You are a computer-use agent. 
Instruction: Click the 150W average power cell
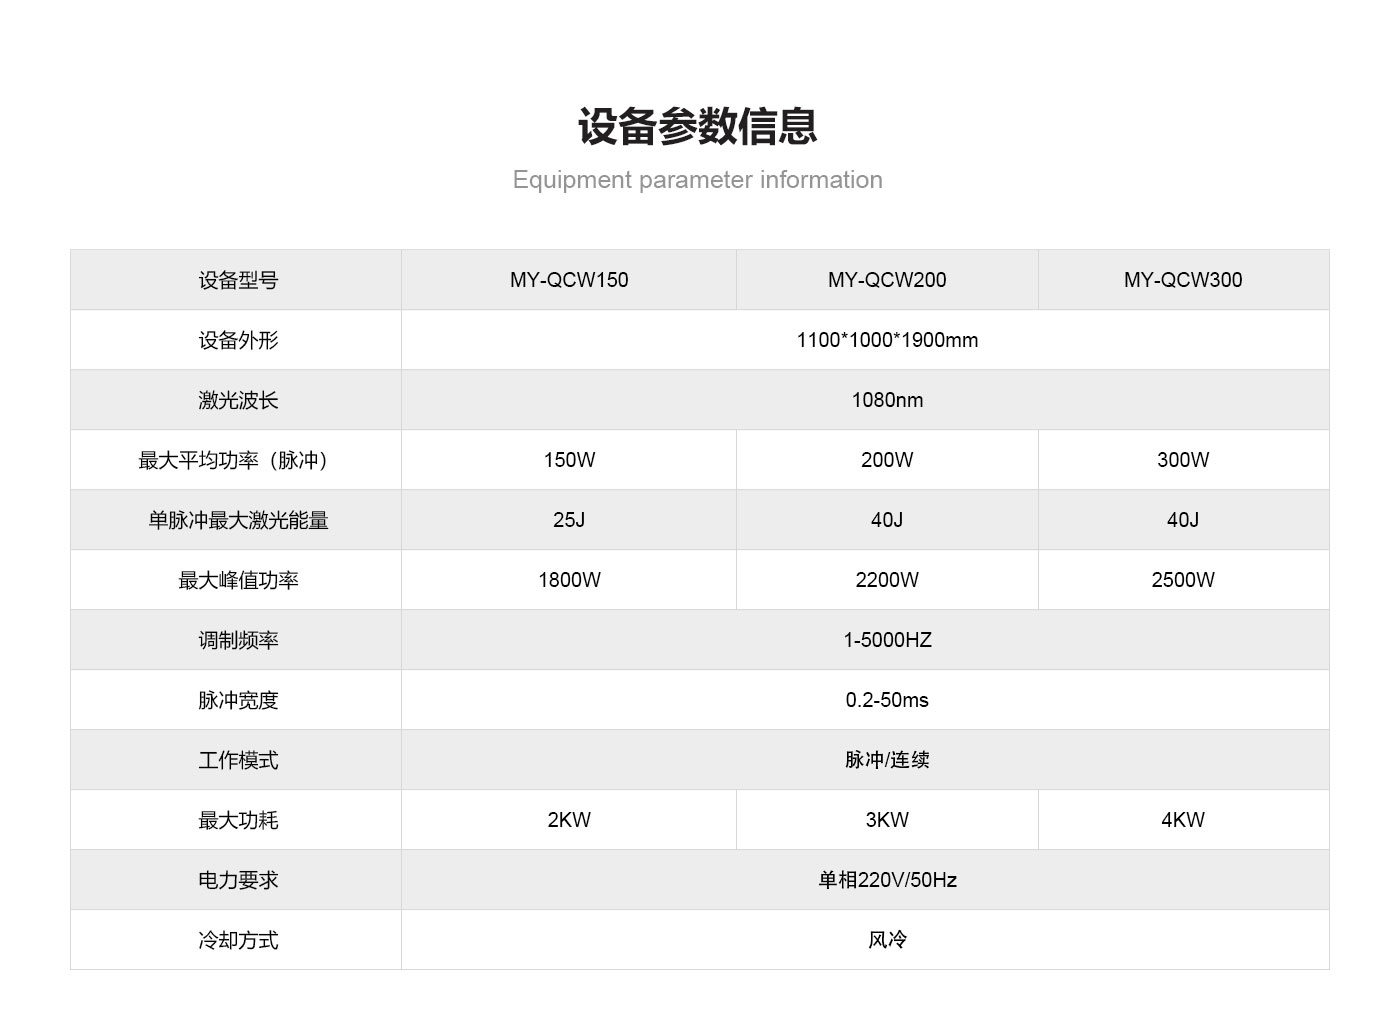569,460
